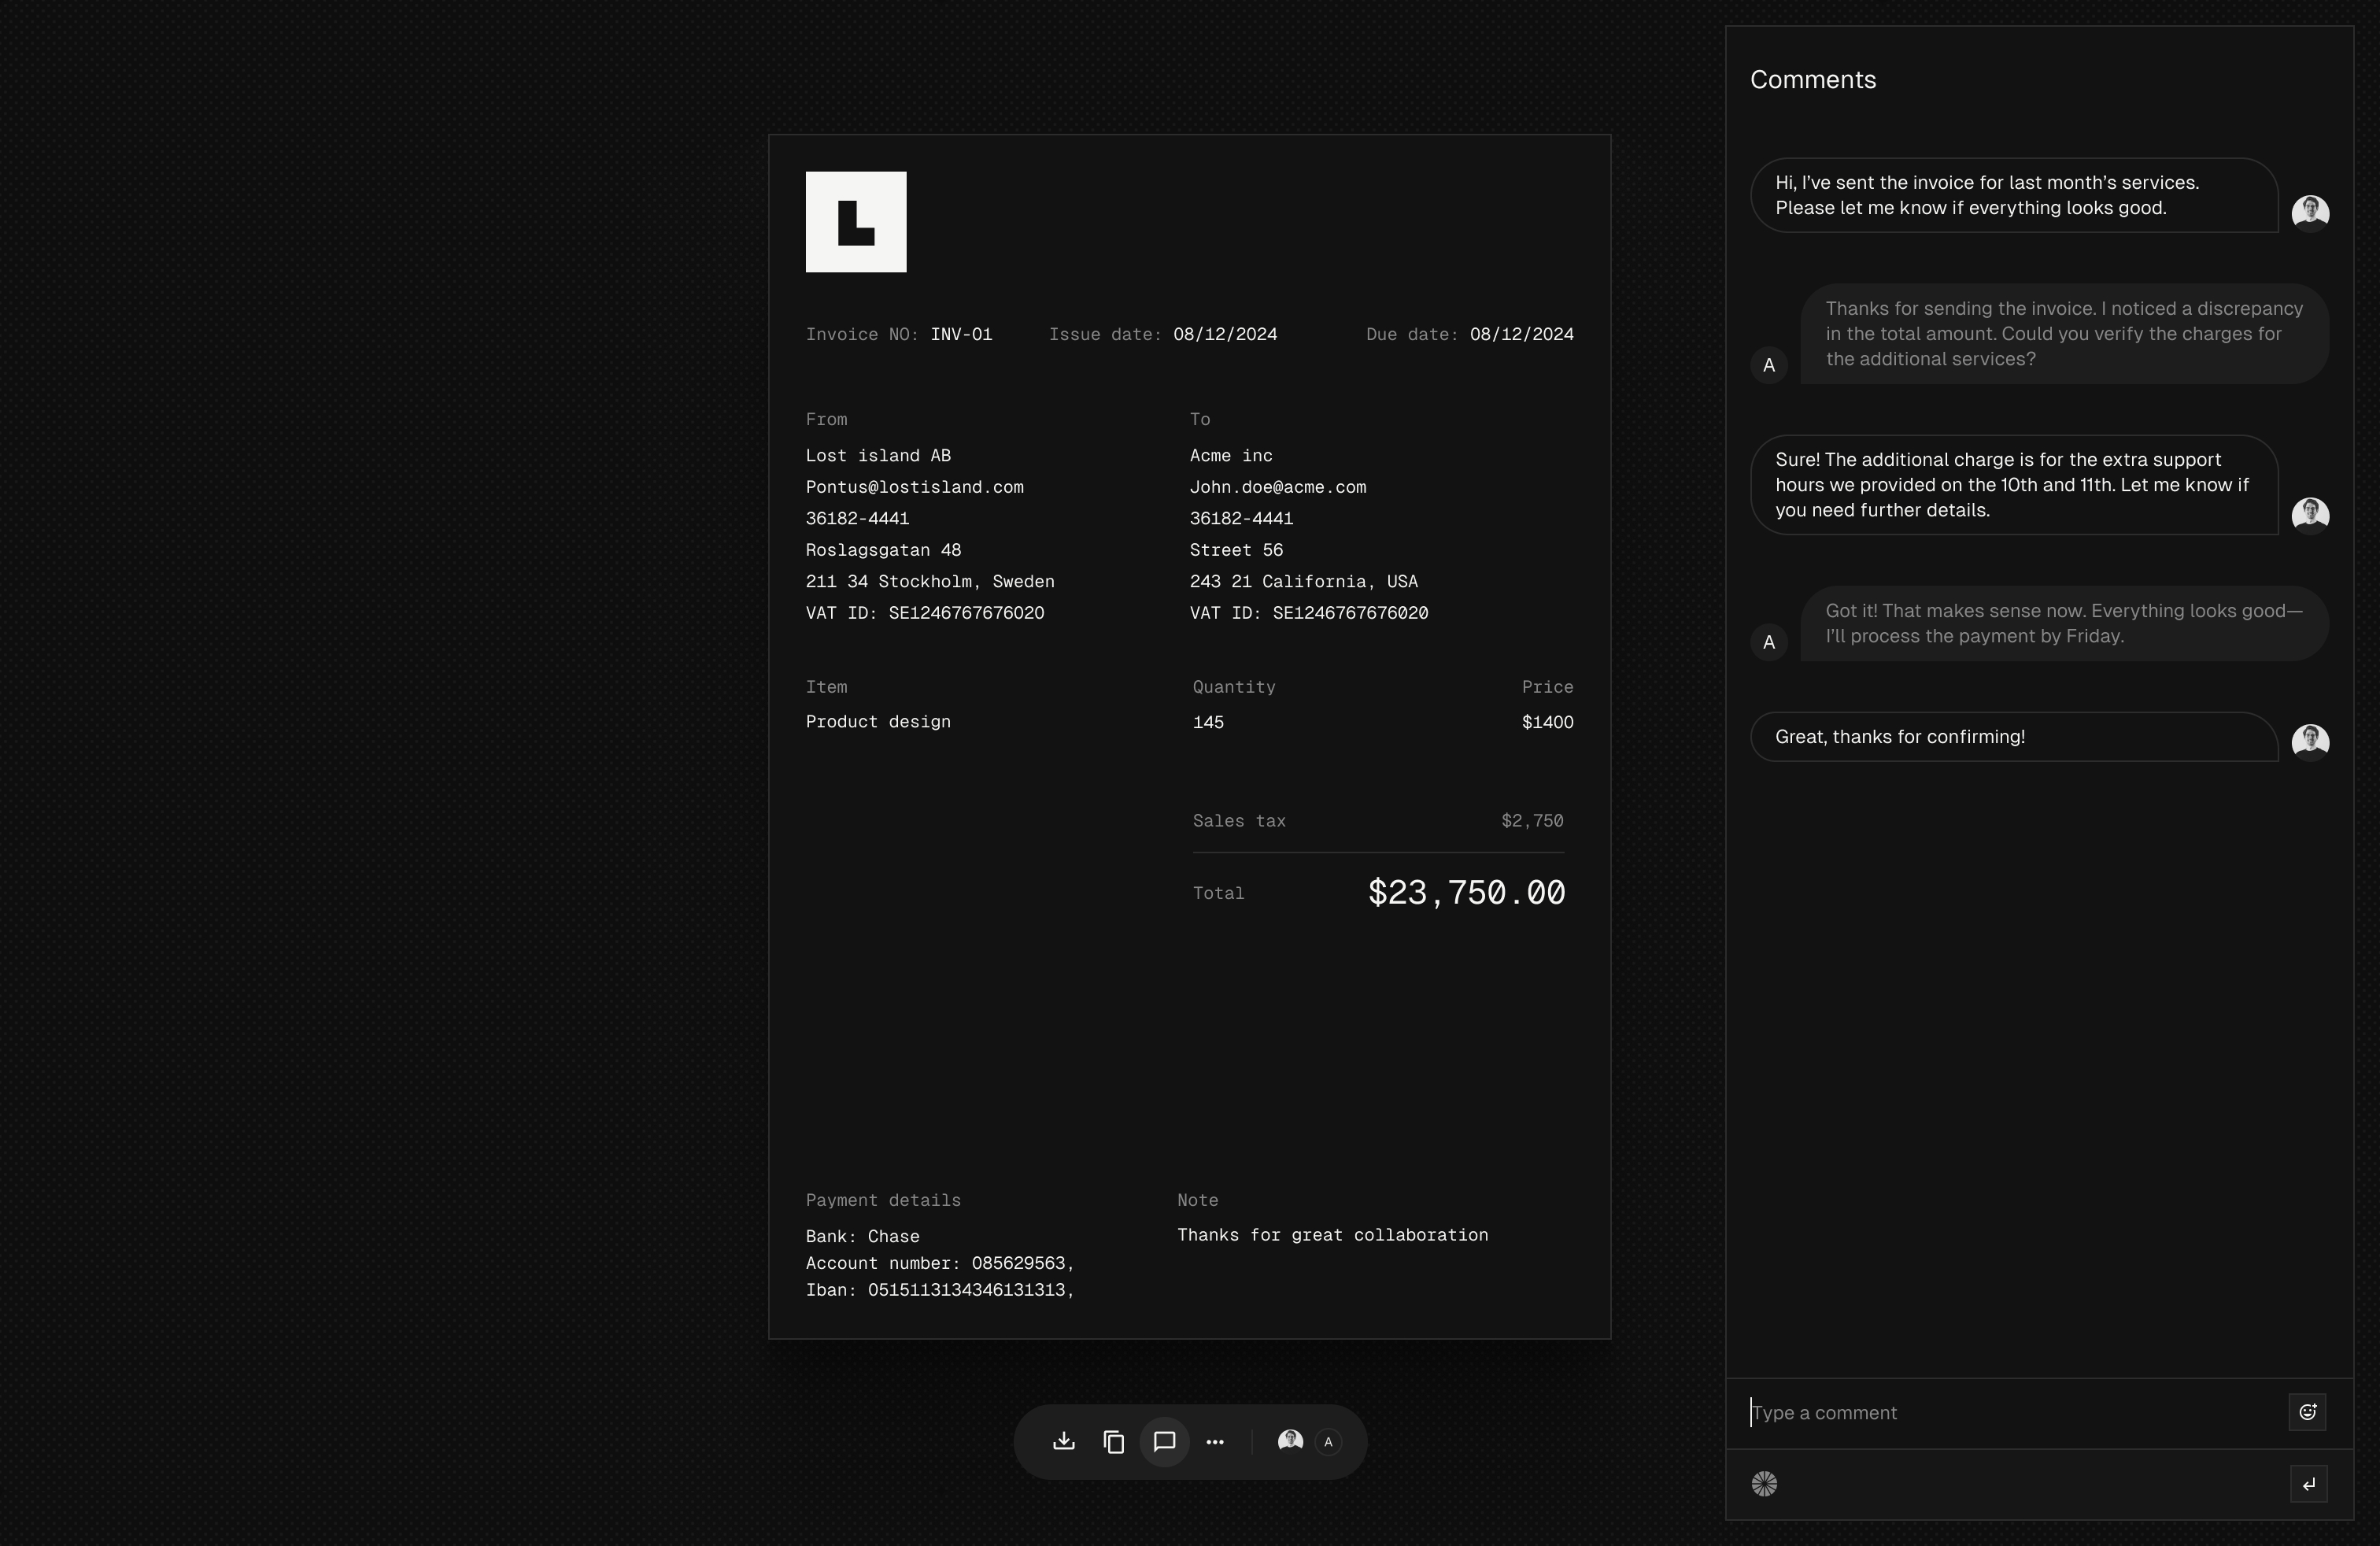Select the Comments panel heading

tap(1813, 79)
